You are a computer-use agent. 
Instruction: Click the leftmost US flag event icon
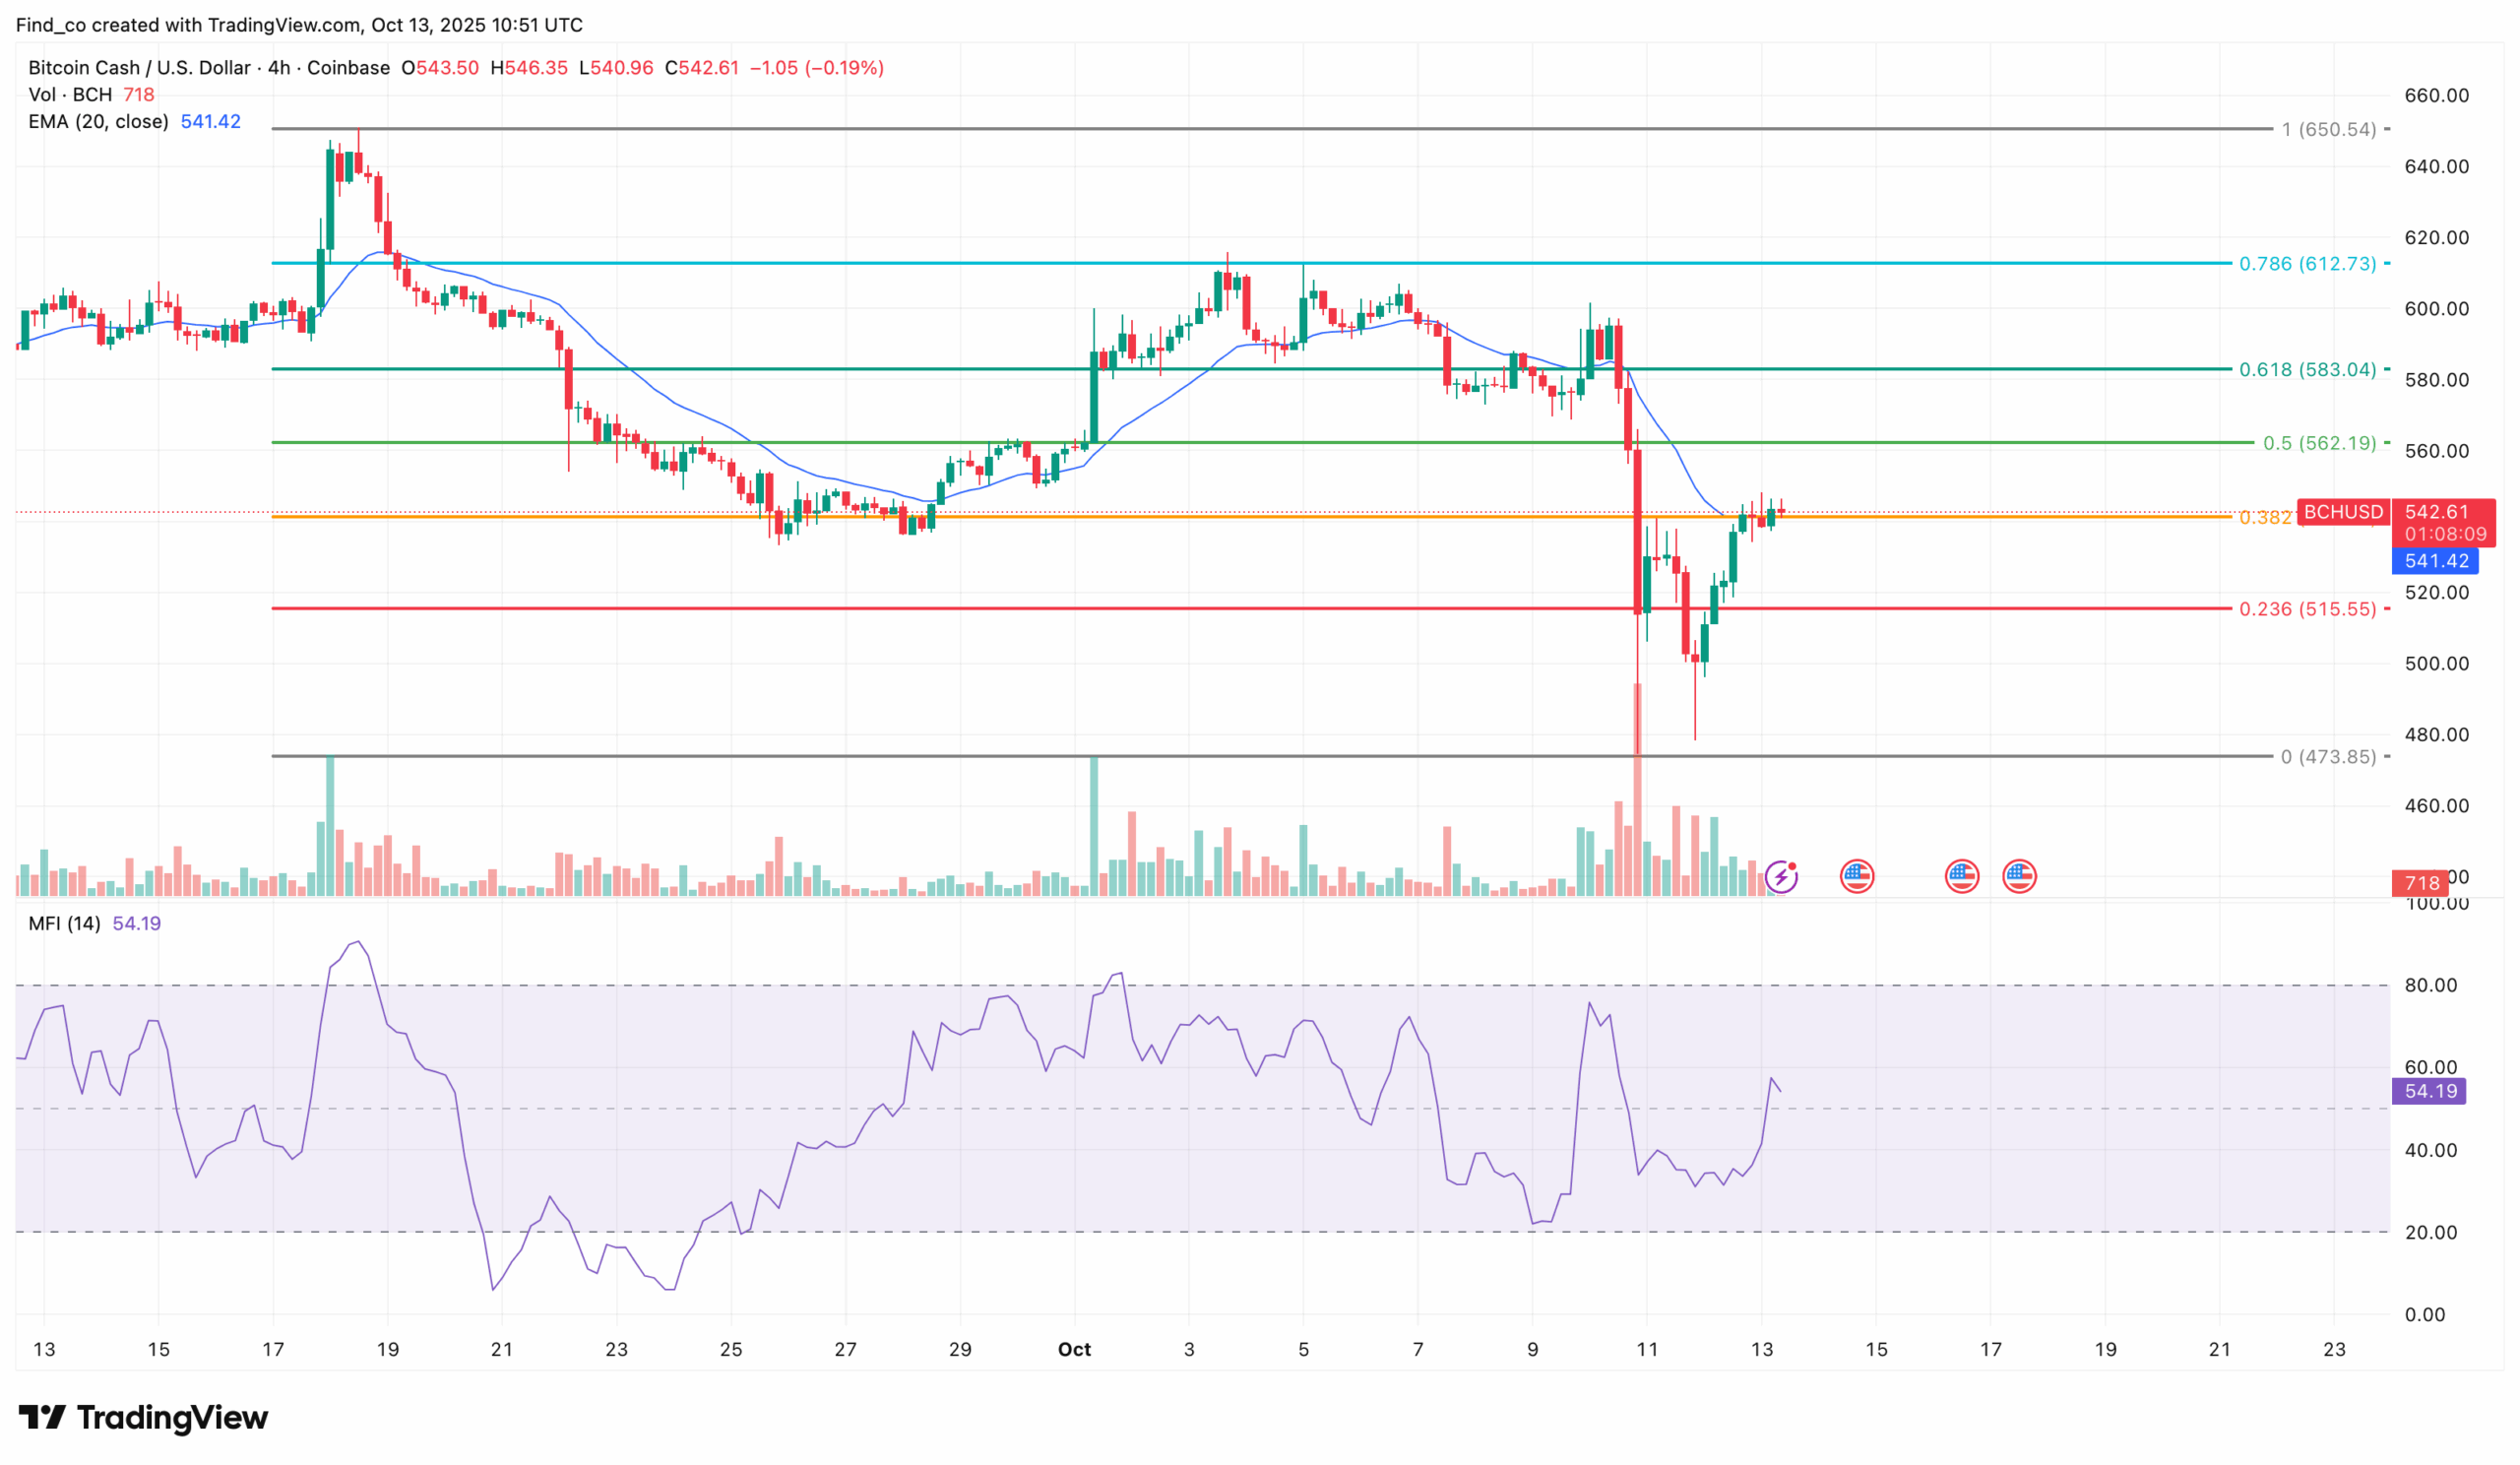pyautogui.click(x=1857, y=877)
